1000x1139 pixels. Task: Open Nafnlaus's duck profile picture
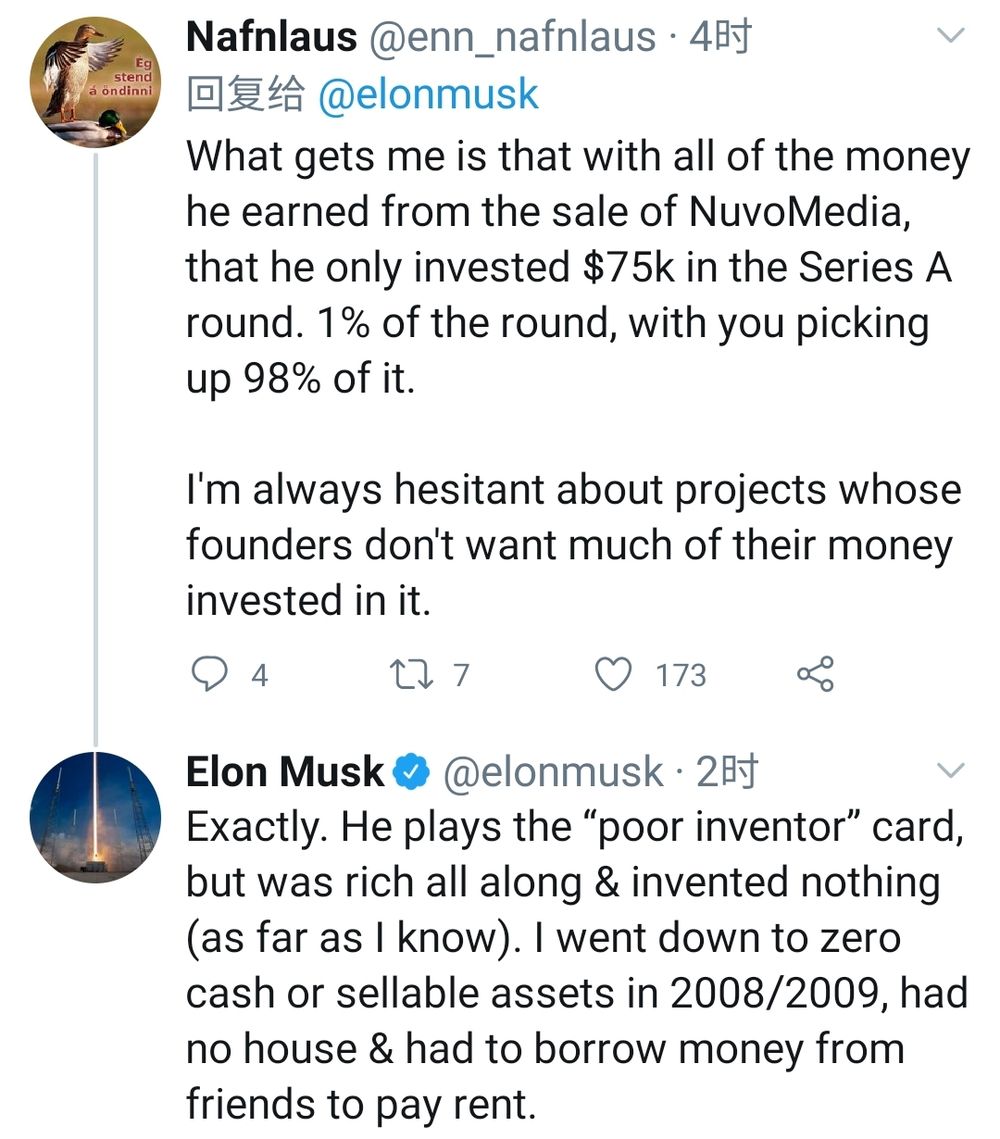(94, 81)
